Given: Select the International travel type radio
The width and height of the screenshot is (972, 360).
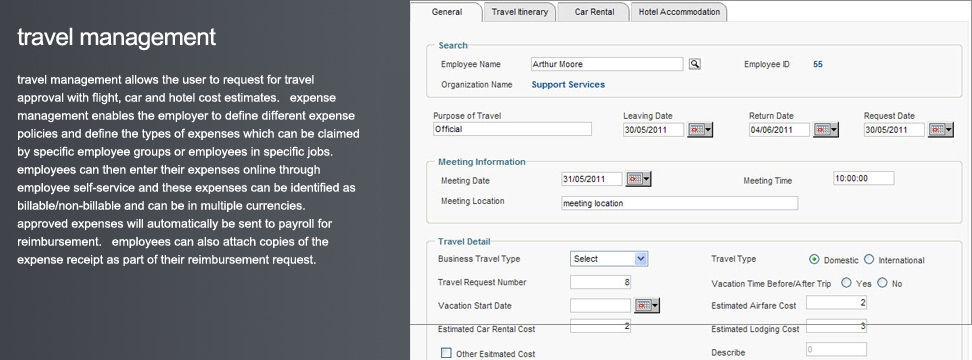Looking at the screenshot, I should 869,260.
